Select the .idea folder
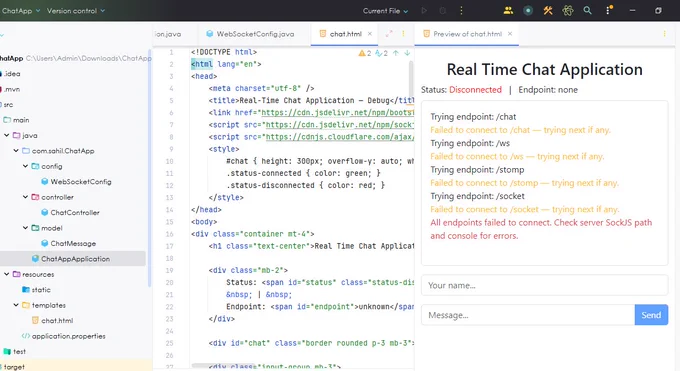 (10, 74)
